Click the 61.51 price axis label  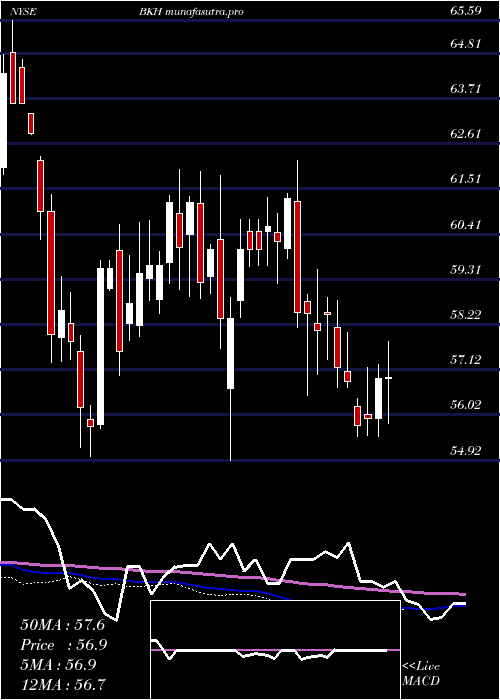coord(466,179)
